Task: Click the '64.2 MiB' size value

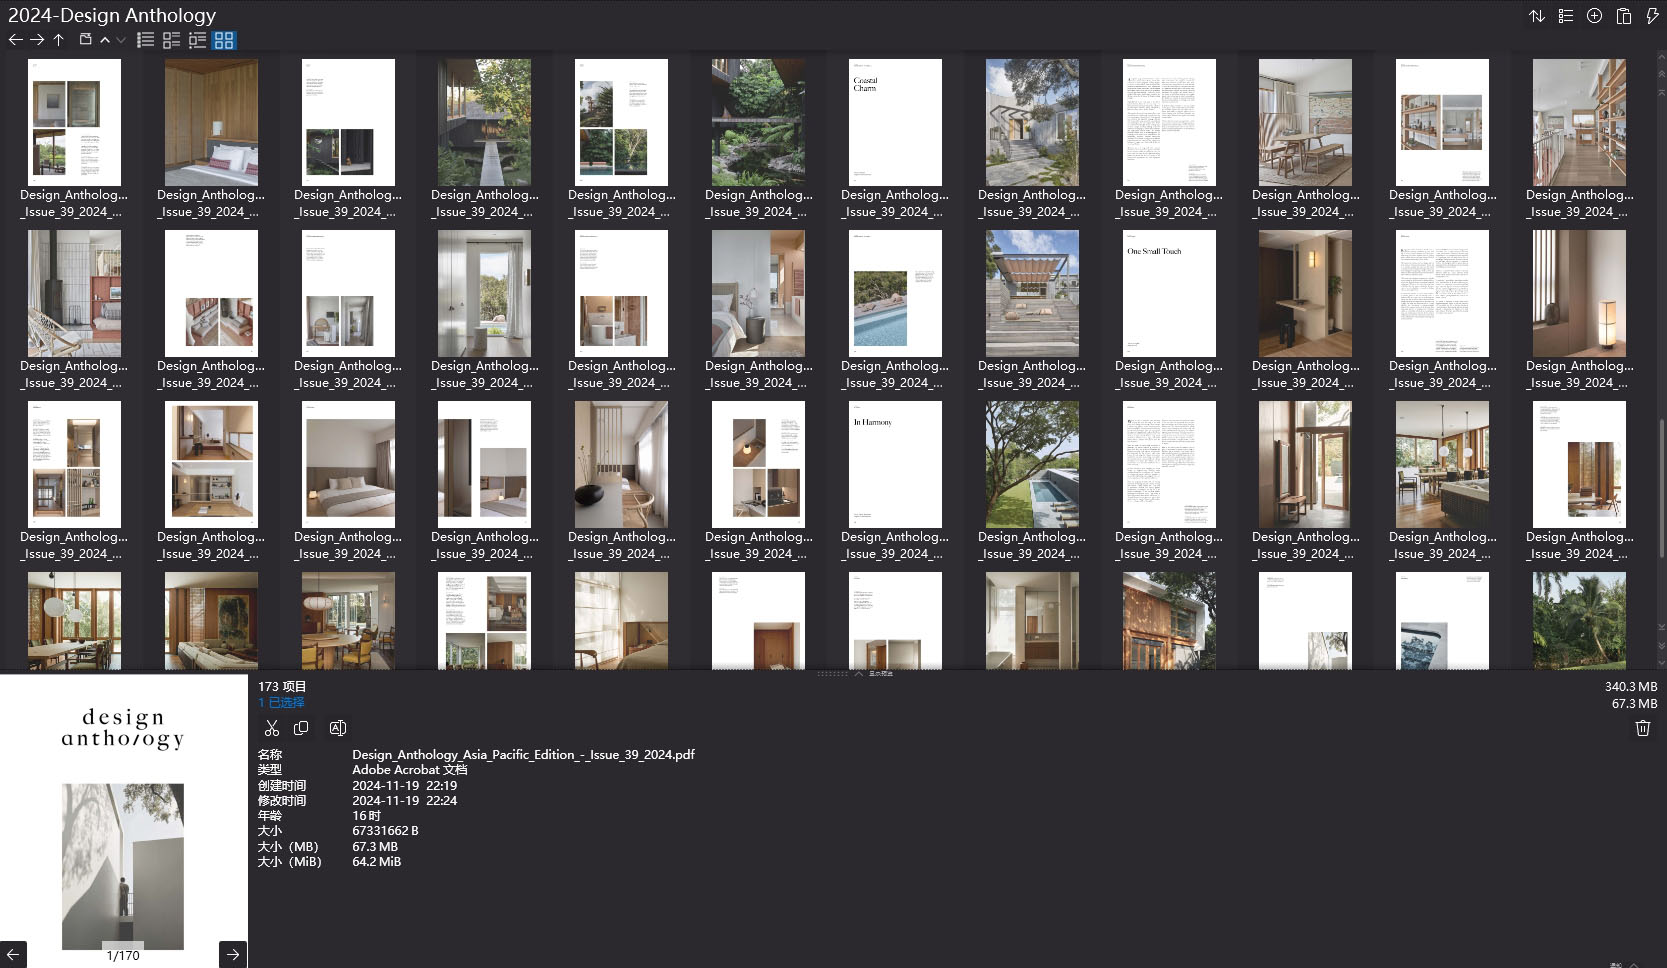Action: pyautogui.click(x=376, y=862)
